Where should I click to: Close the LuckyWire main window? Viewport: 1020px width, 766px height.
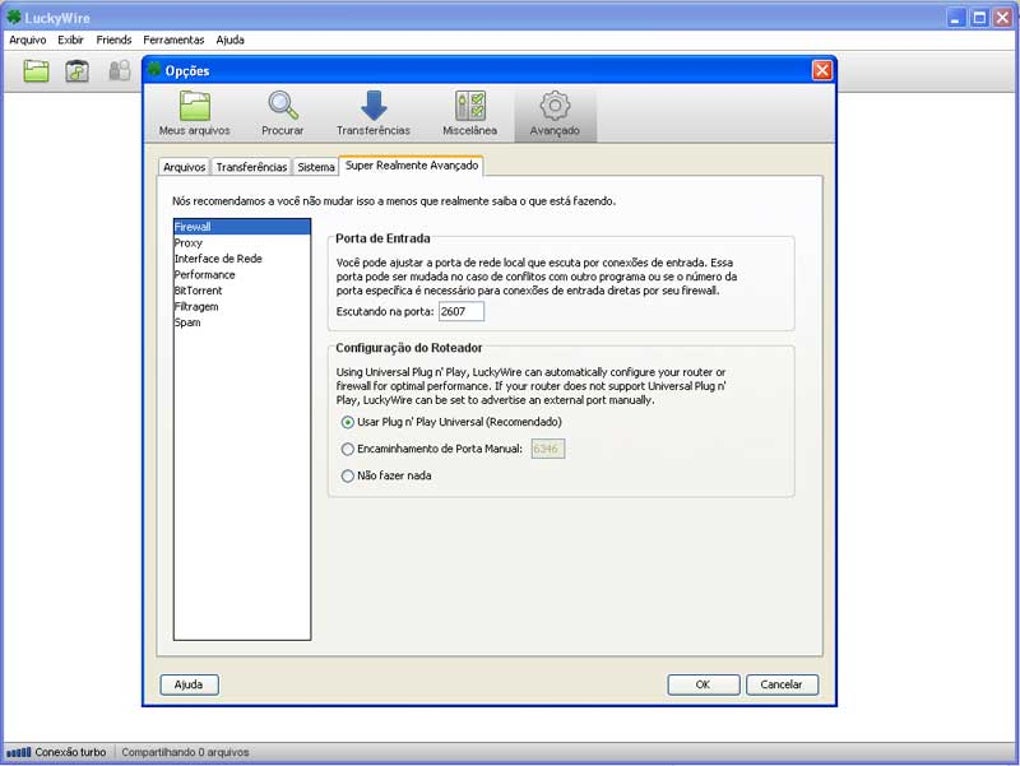click(x=1003, y=18)
